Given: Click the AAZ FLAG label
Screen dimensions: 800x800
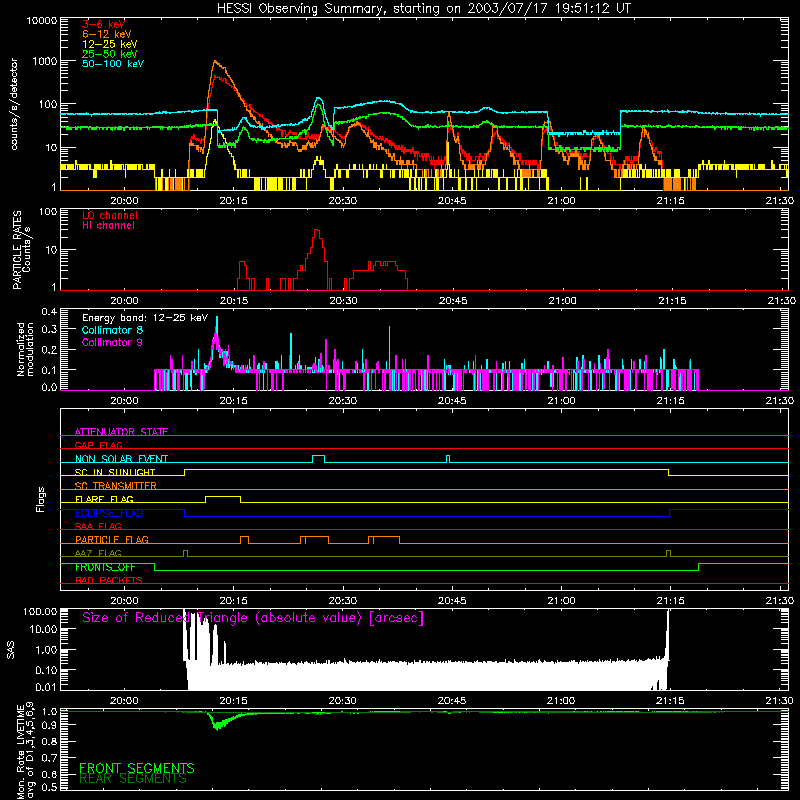Looking at the screenshot, I should click(x=98, y=553).
